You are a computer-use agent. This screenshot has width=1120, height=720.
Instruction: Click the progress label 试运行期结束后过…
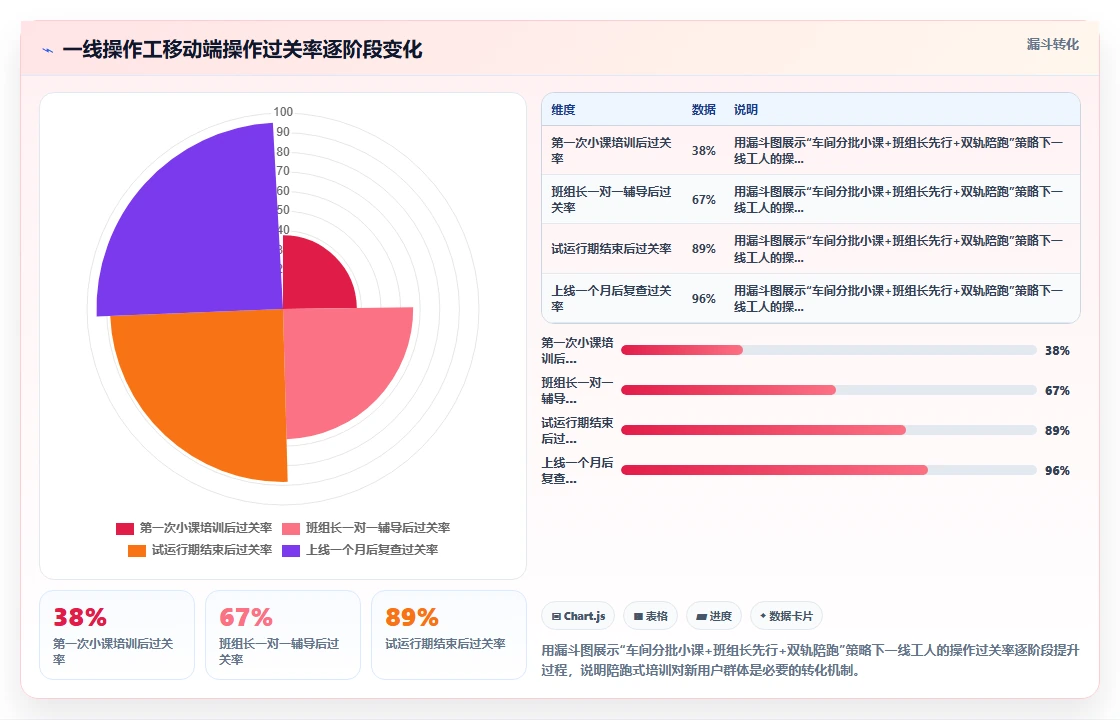577,431
